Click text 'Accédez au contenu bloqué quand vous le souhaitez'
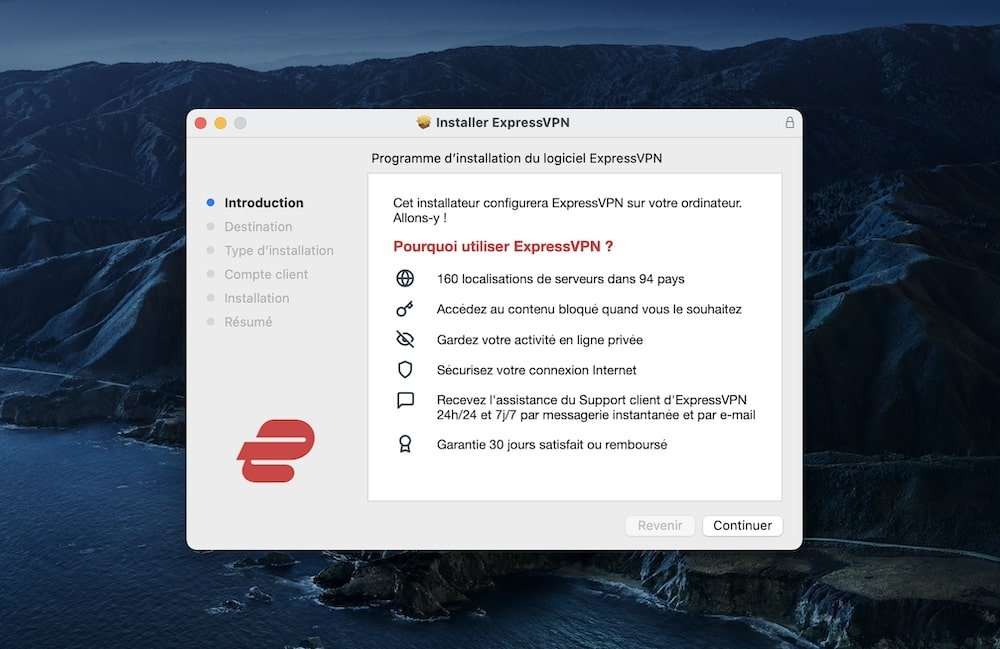Screen dimensions: 1000x649 (x=589, y=309)
